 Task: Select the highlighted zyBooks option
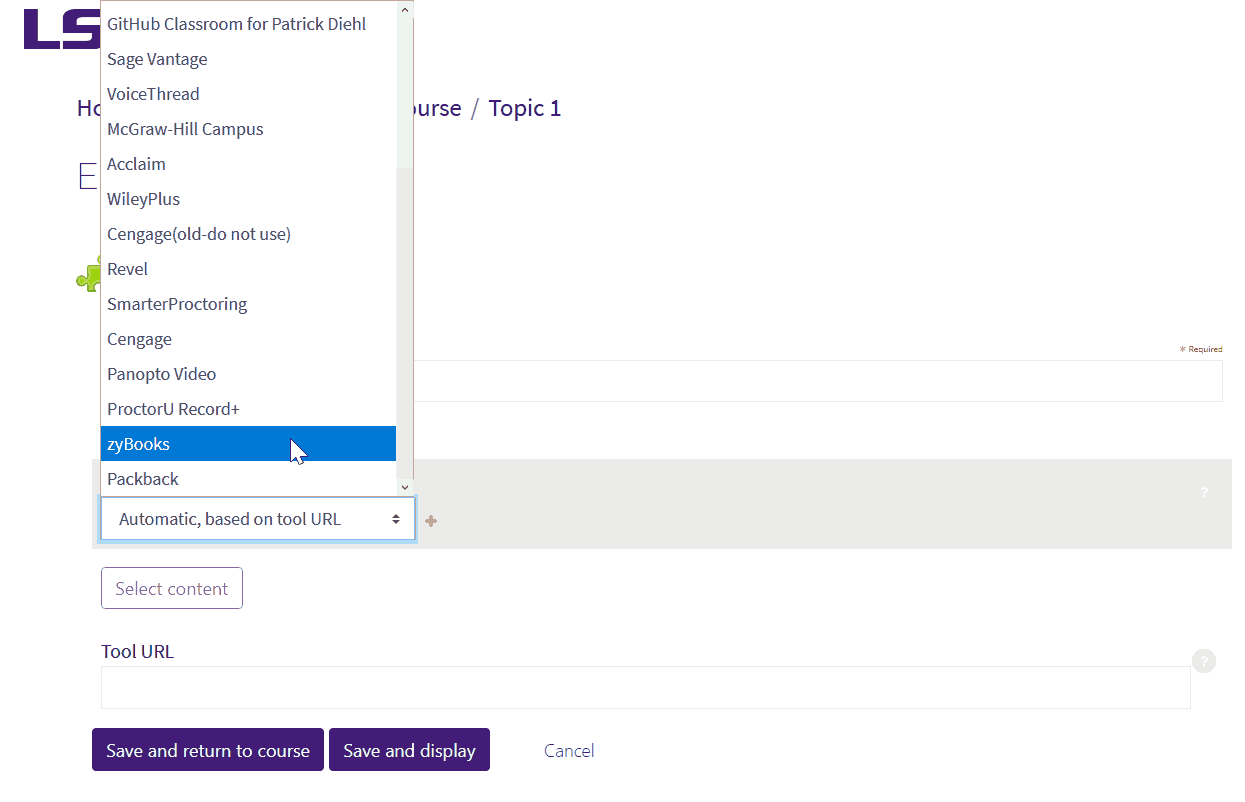pos(248,444)
